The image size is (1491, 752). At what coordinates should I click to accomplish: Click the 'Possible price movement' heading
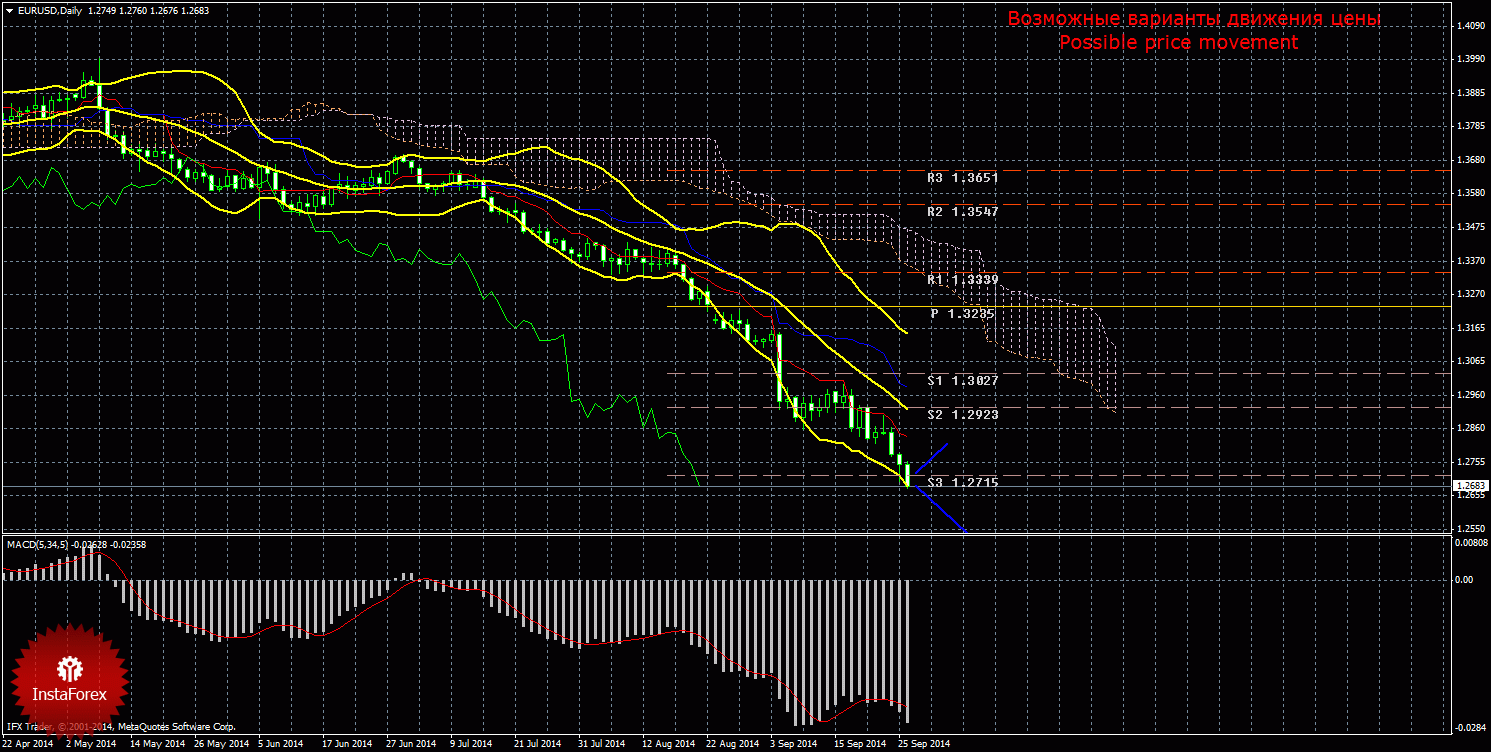pos(1179,43)
